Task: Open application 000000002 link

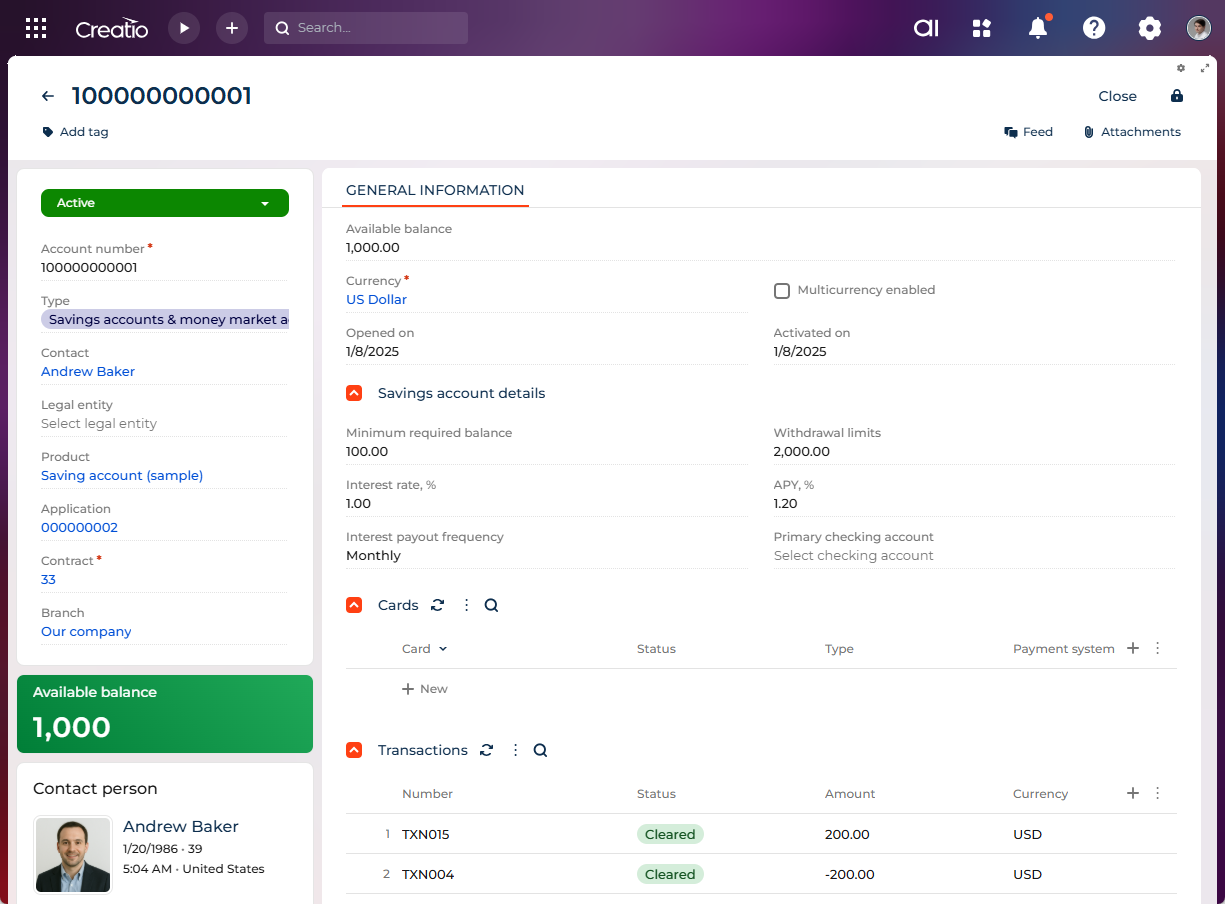Action: (x=79, y=528)
